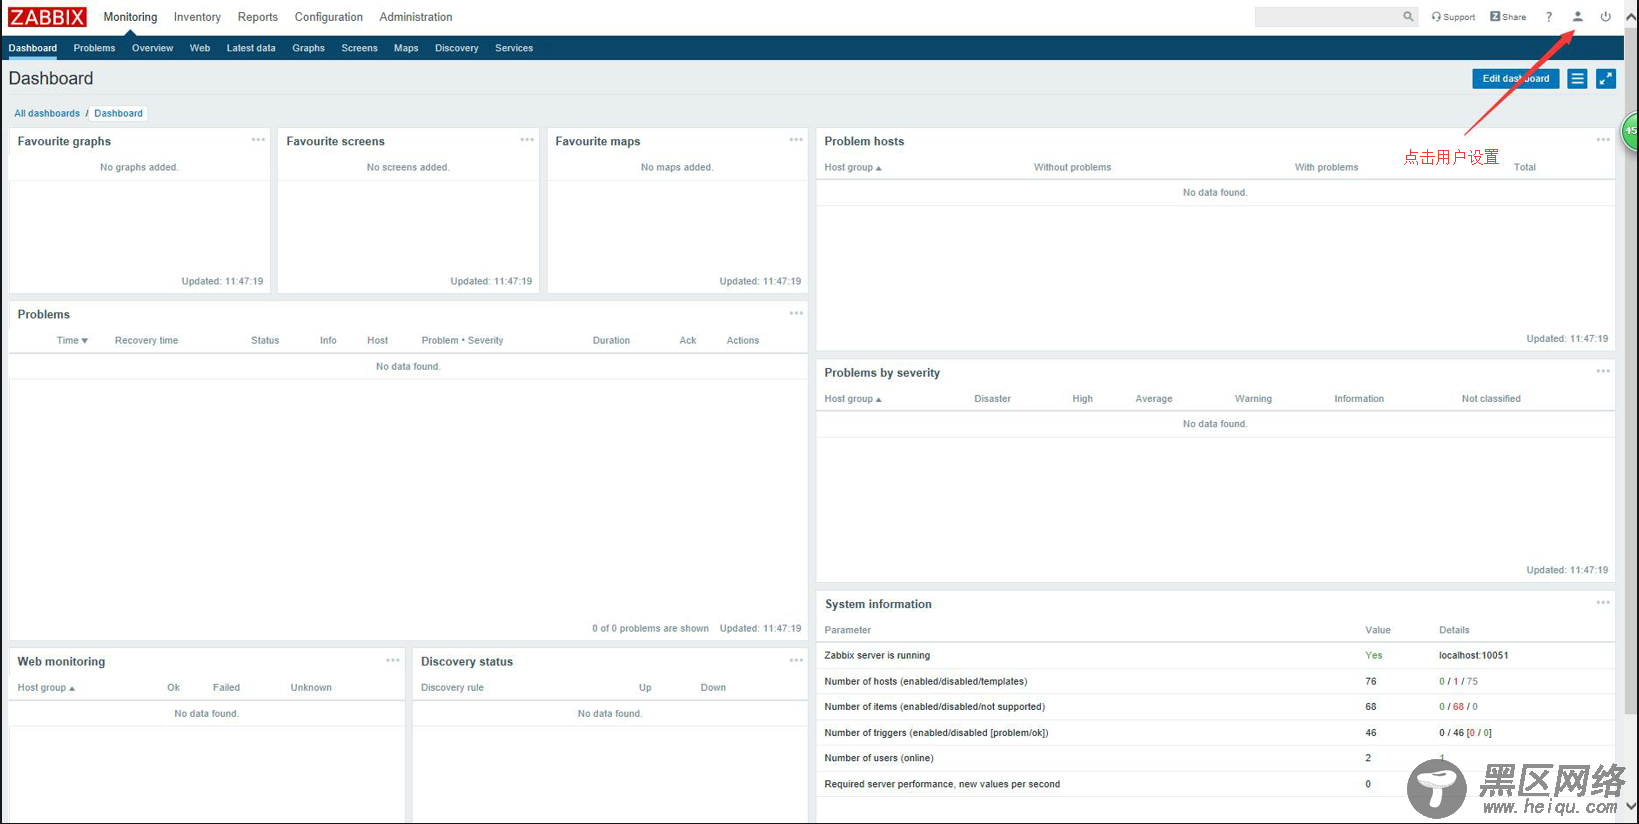This screenshot has width=1639, height=824.
Task: Open the Configuration menu
Action: (x=329, y=17)
